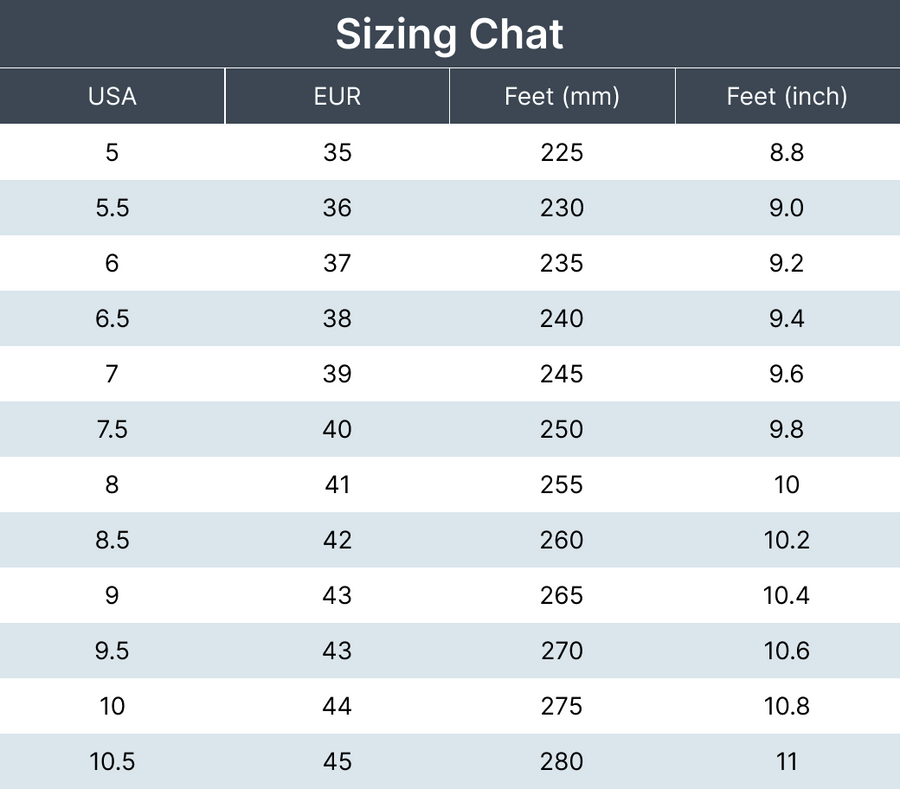Click the 10.8 inch cell
This screenshot has height=789, width=900.
787,706
